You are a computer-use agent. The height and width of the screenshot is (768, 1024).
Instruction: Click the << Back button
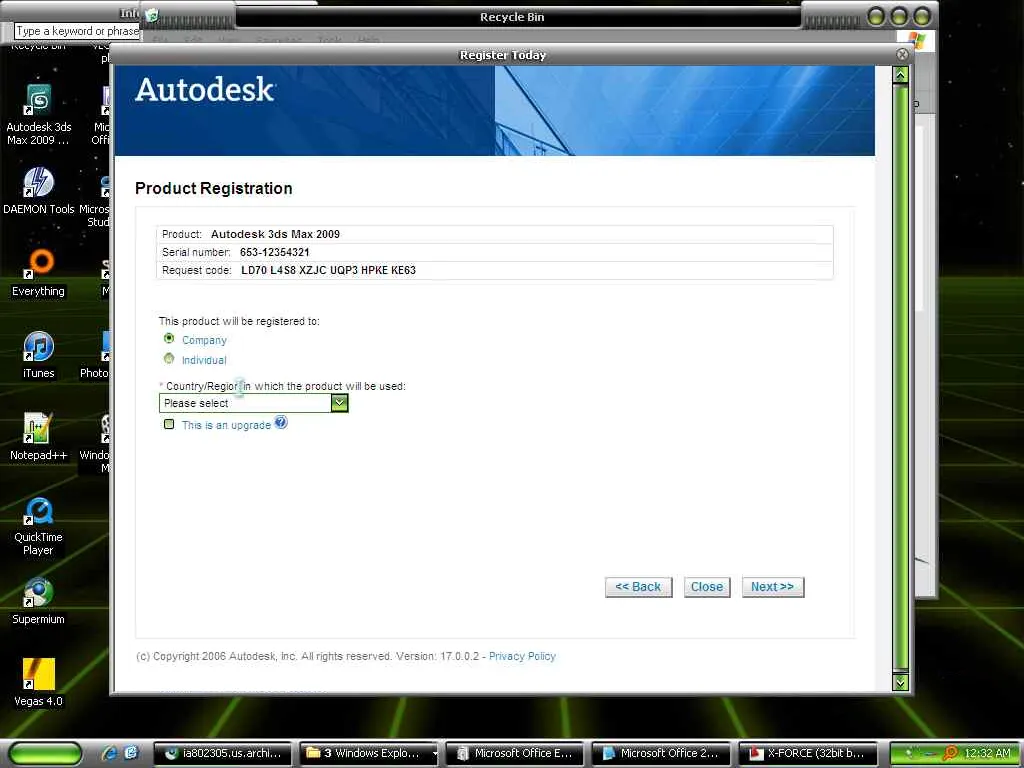click(x=638, y=587)
